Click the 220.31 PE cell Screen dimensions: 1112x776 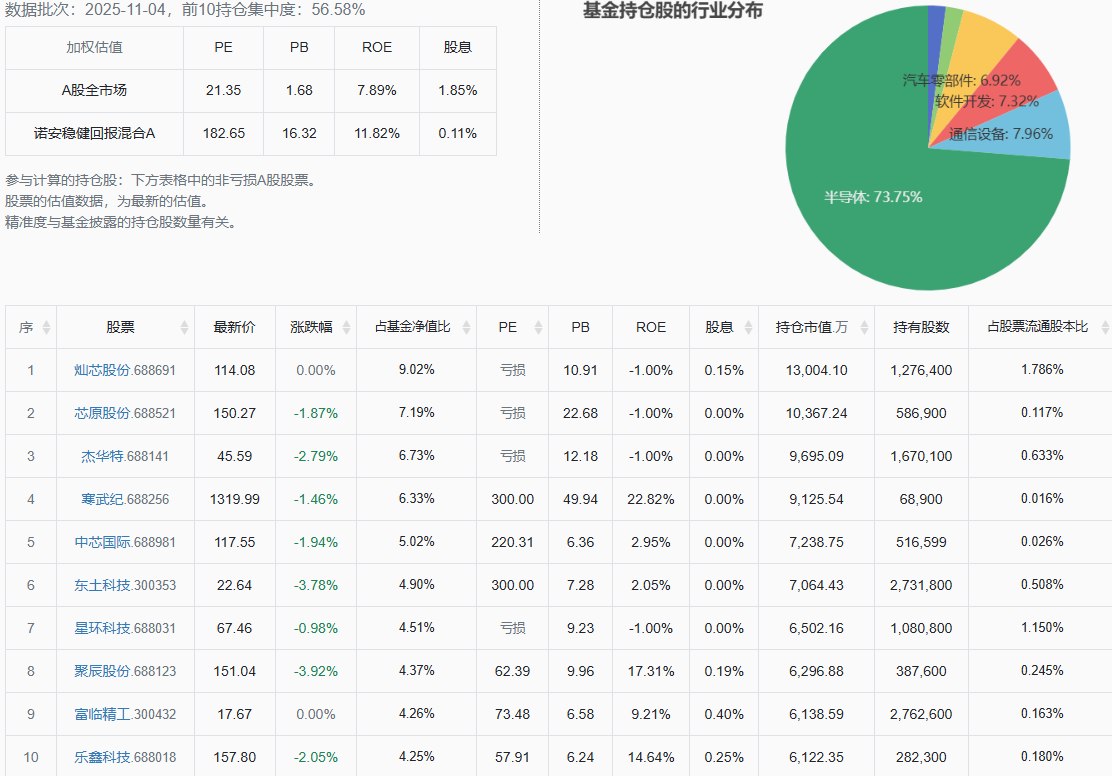pos(512,543)
